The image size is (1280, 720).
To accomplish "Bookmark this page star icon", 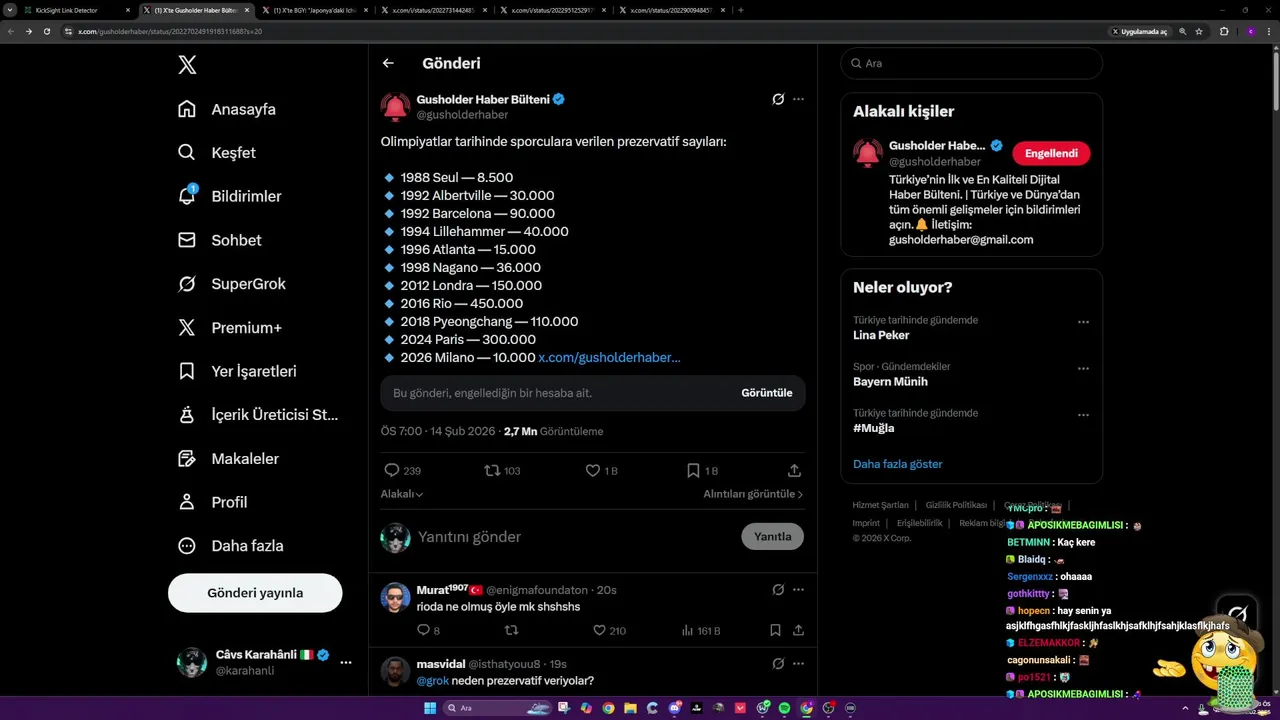I will pos(1199,31).
